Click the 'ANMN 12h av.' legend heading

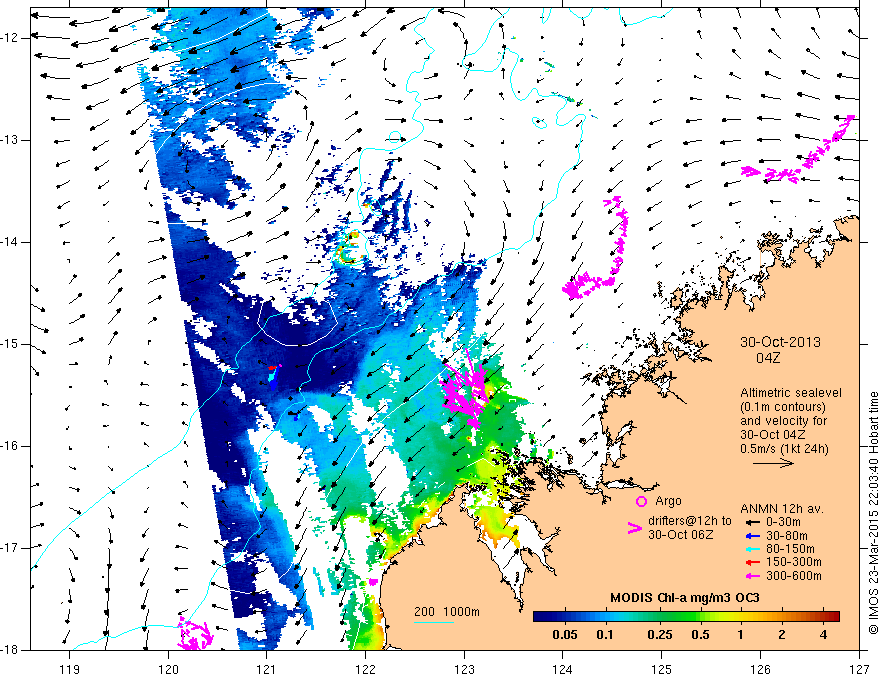pyautogui.click(x=782, y=509)
